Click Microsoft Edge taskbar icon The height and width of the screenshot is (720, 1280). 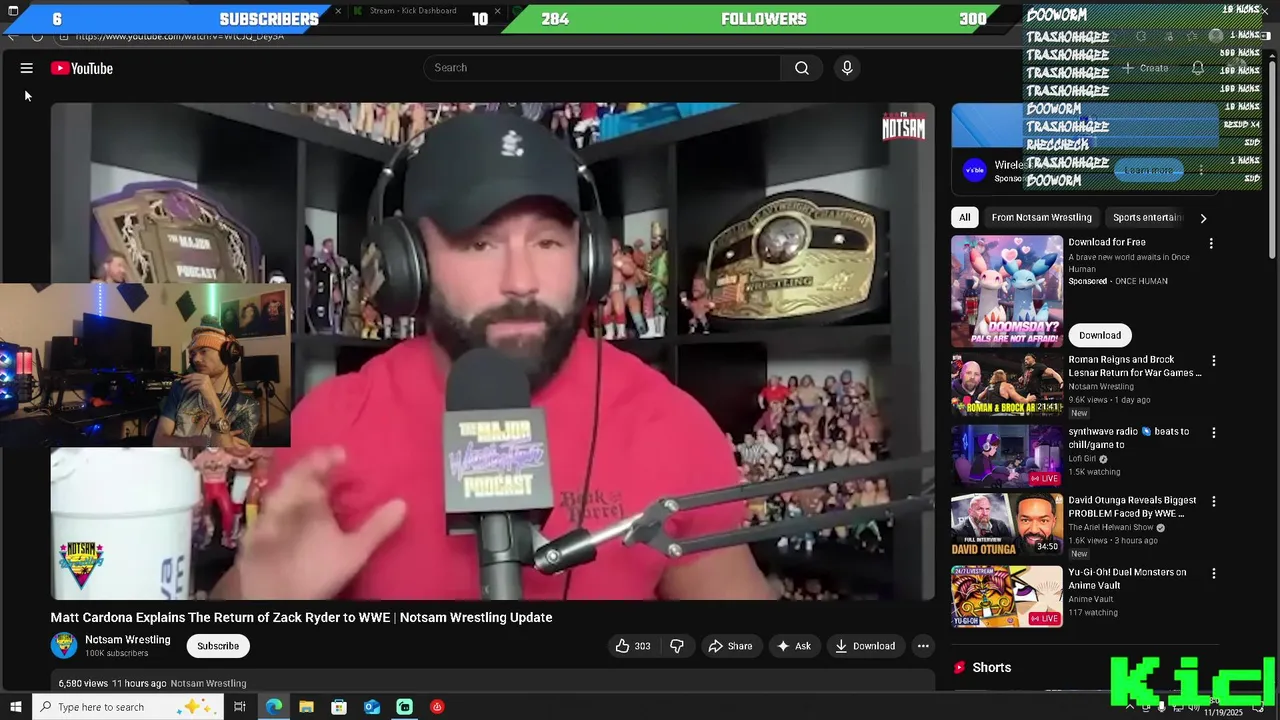[274, 707]
